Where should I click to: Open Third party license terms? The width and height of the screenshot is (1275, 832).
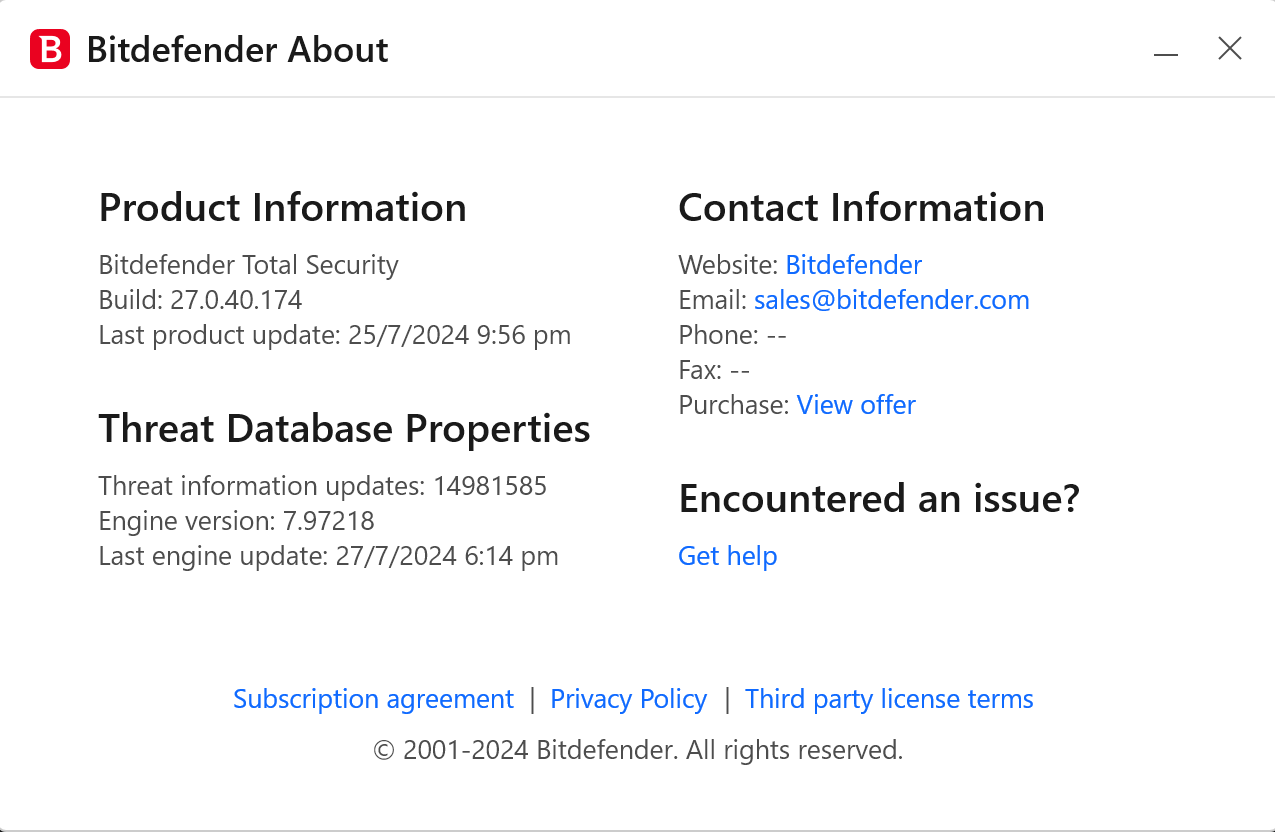(x=889, y=699)
